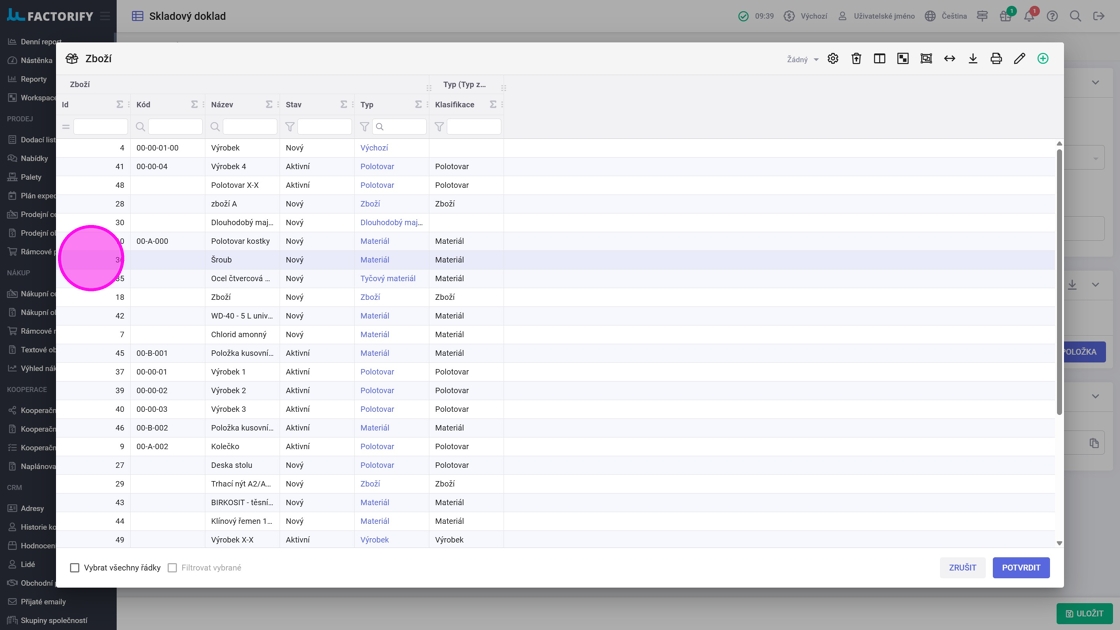1120x630 pixels.
Task: Click the fit-to-frame icon in dialog toolbar
Action: coord(926,59)
